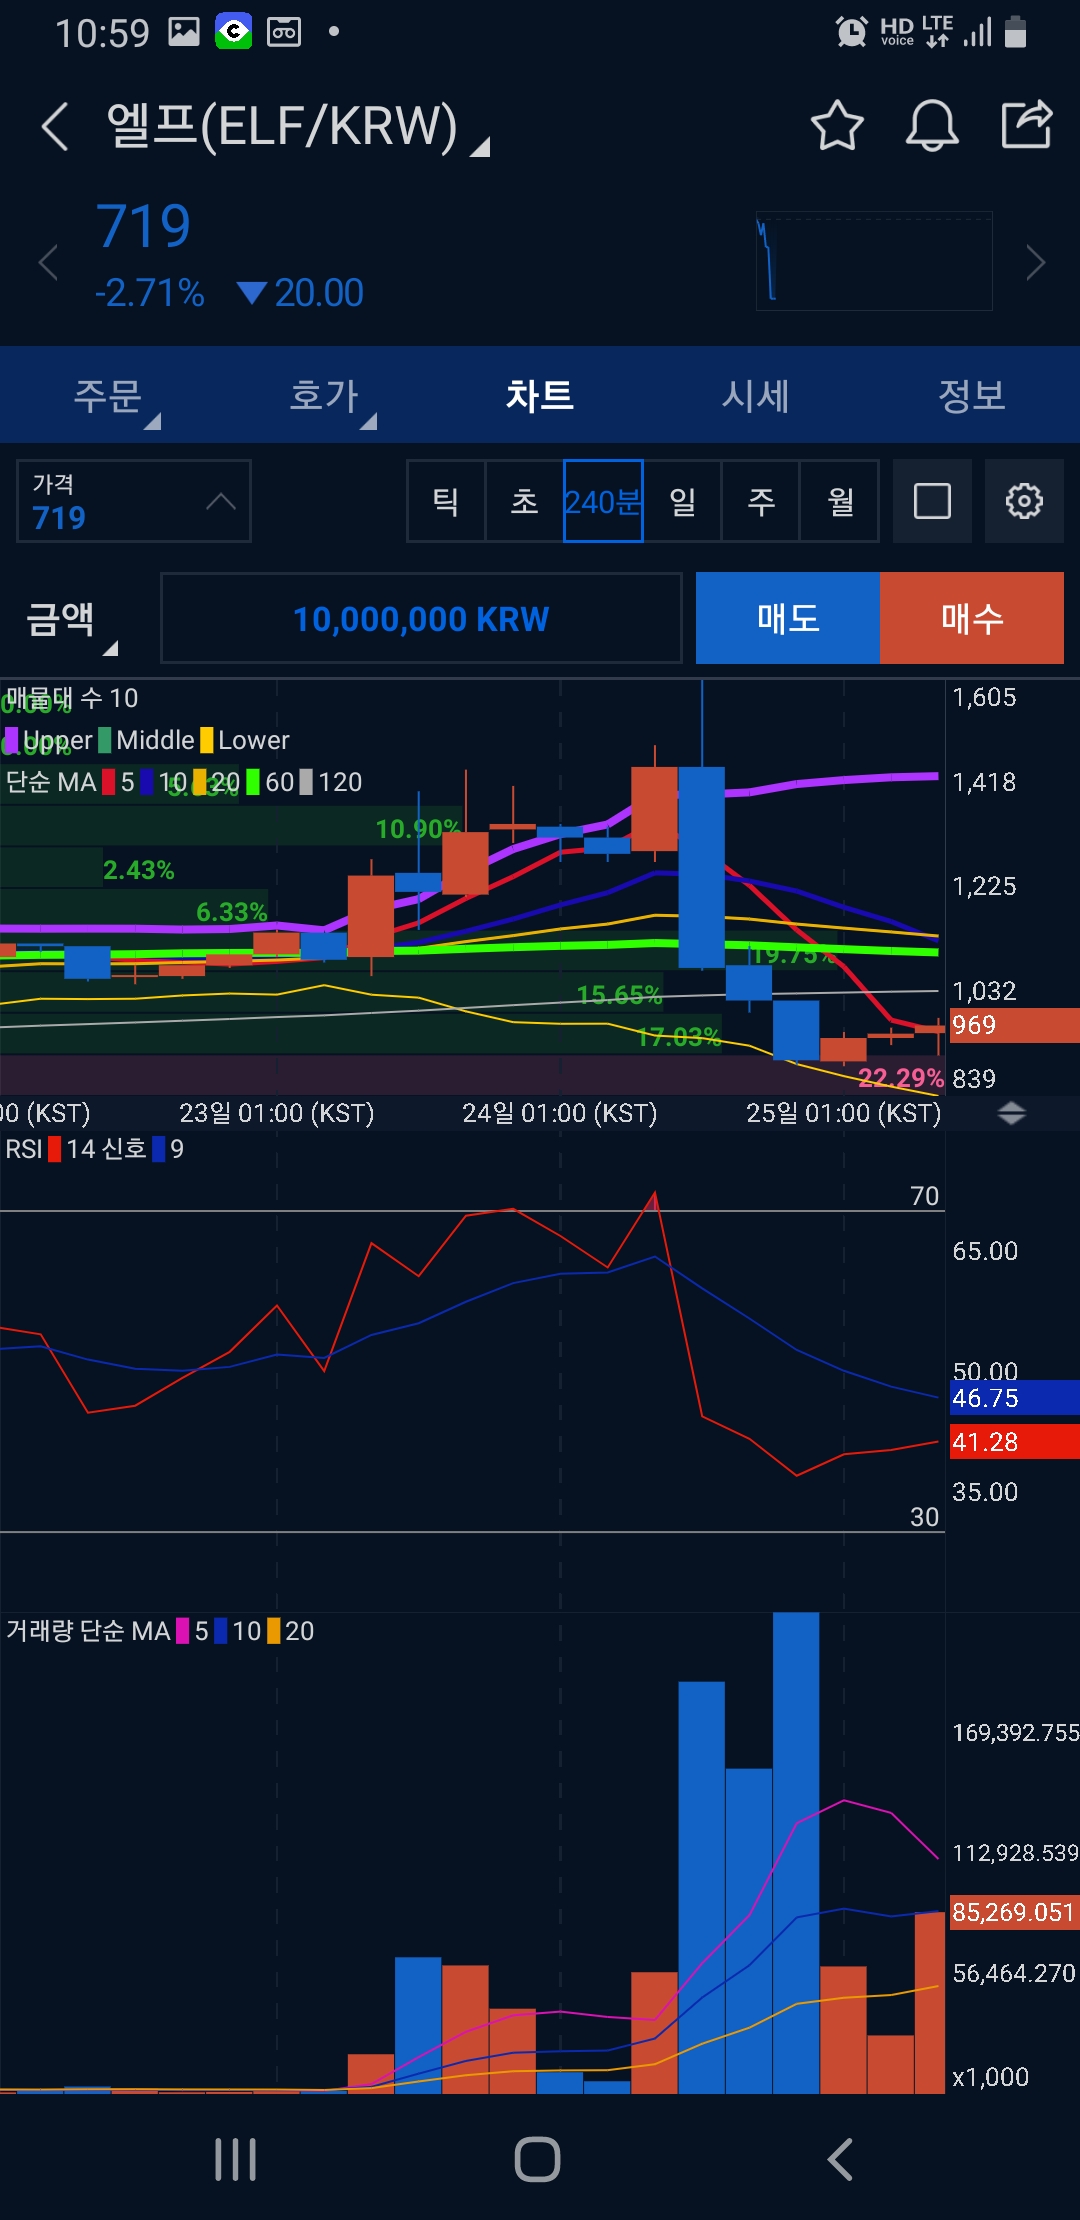Tap the 85,269.051 volume value tag
The height and width of the screenshot is (2220, 1080).
click(x=1014, y=1912)
